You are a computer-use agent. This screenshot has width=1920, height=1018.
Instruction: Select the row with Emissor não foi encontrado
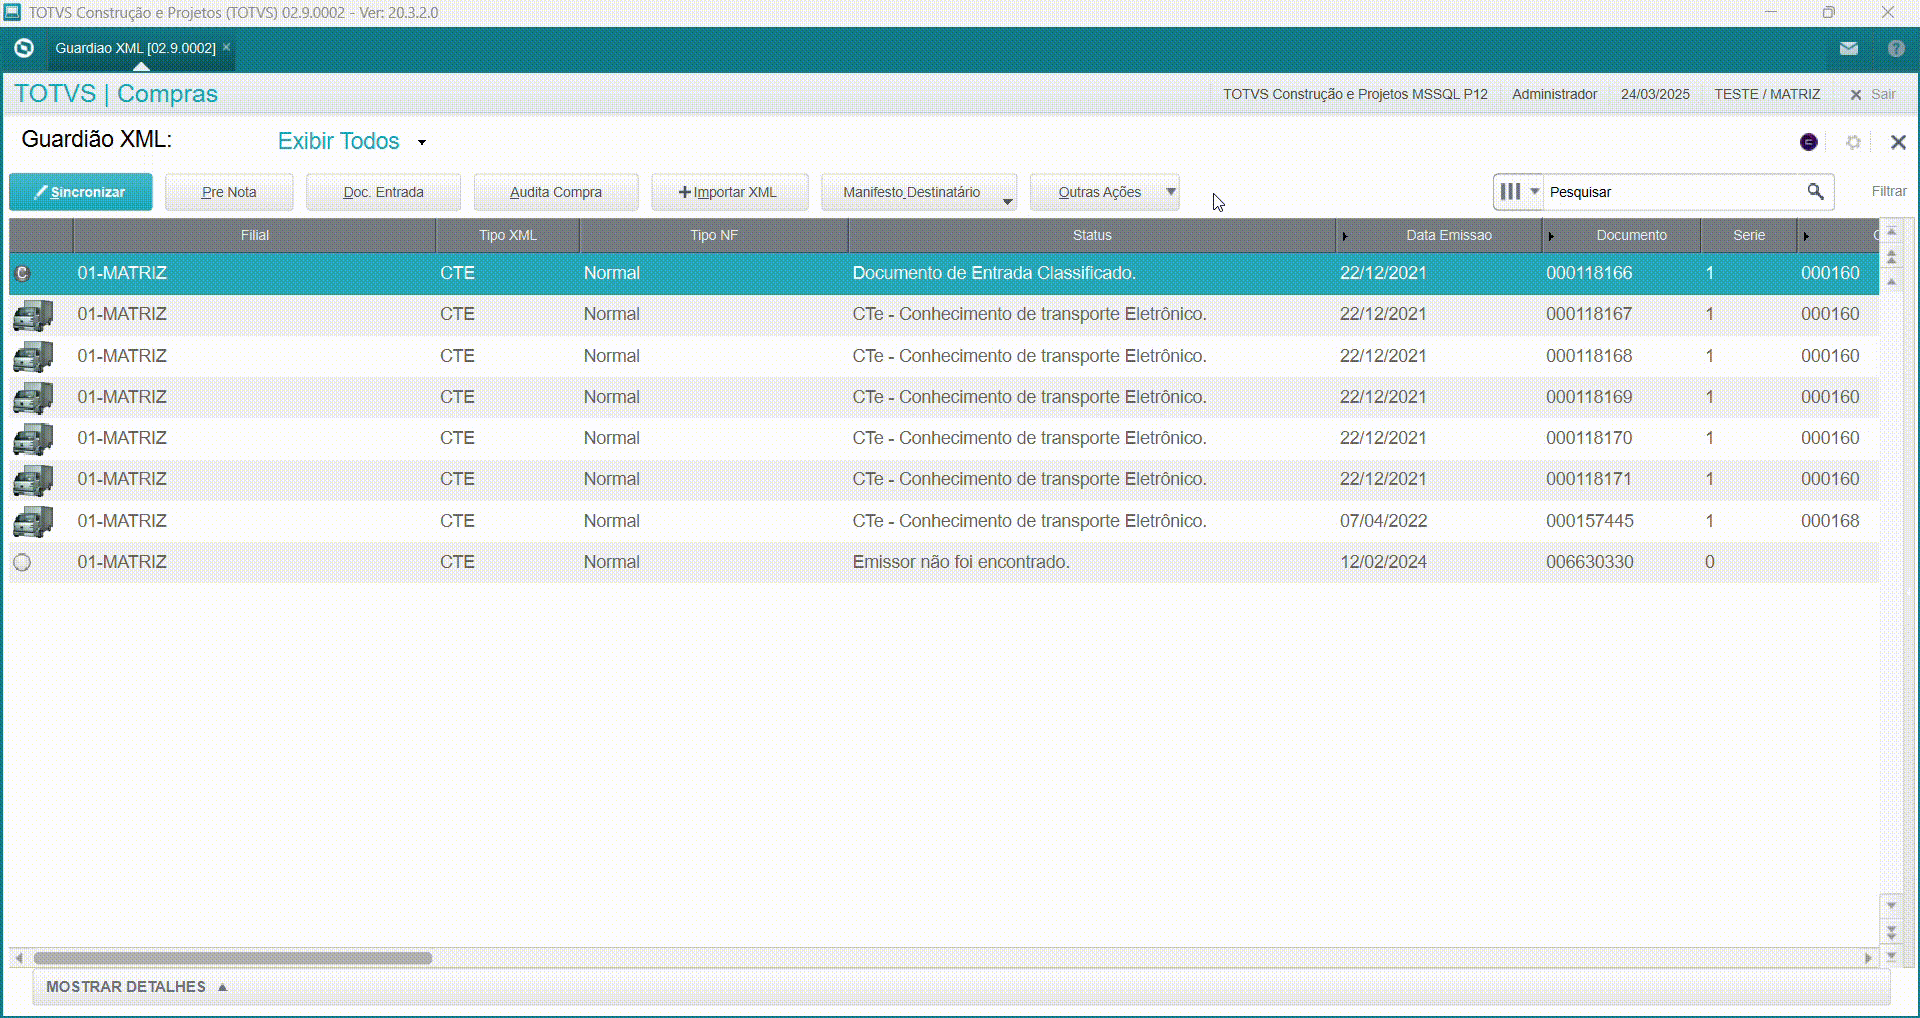944,562
